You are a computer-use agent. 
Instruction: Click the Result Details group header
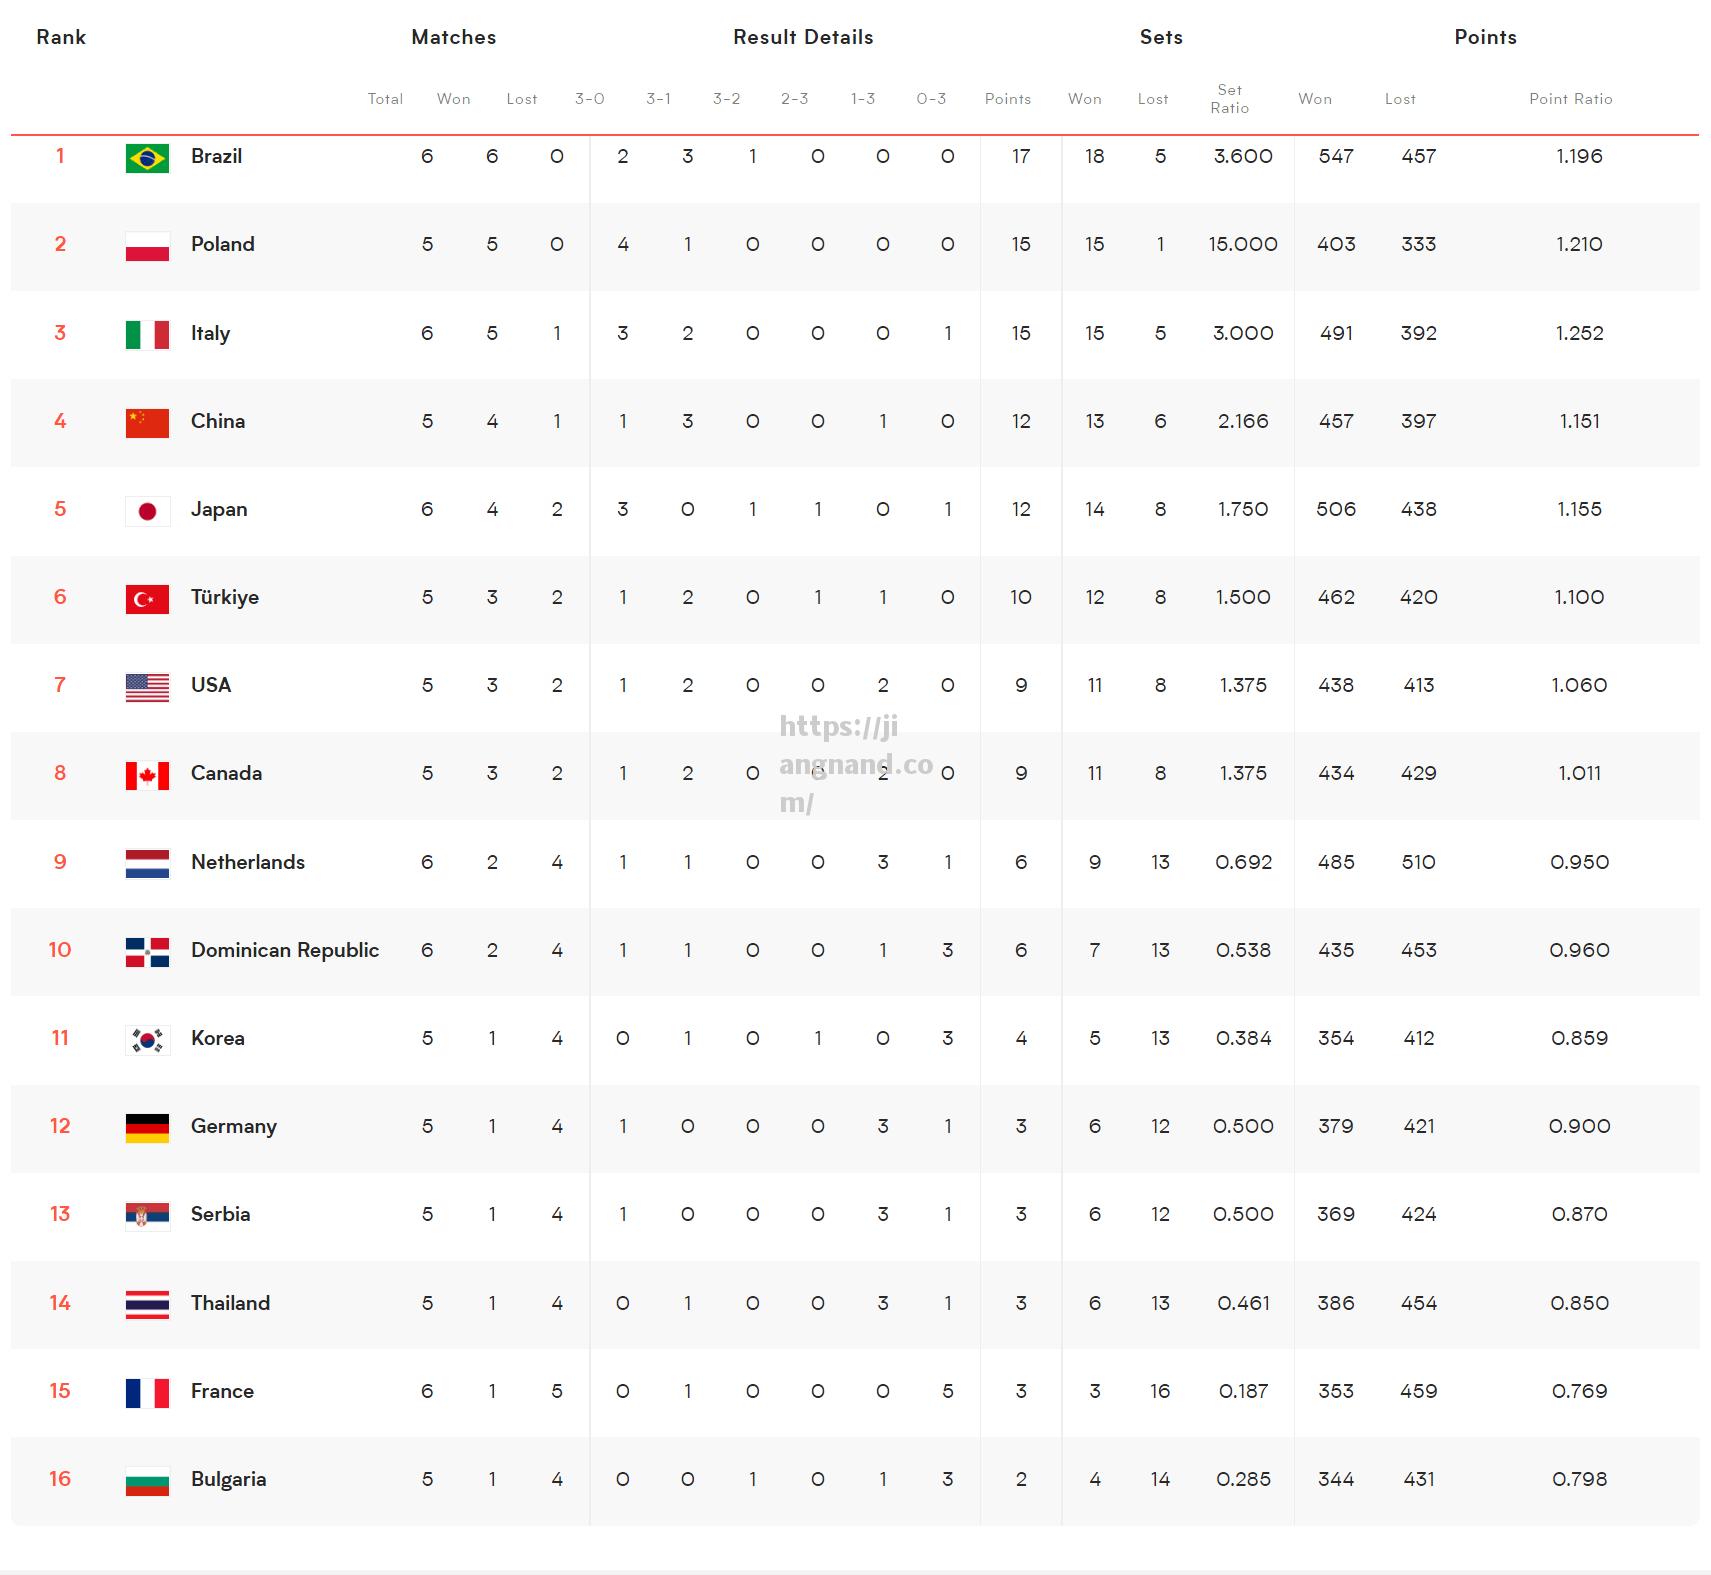tap(803, 37)
